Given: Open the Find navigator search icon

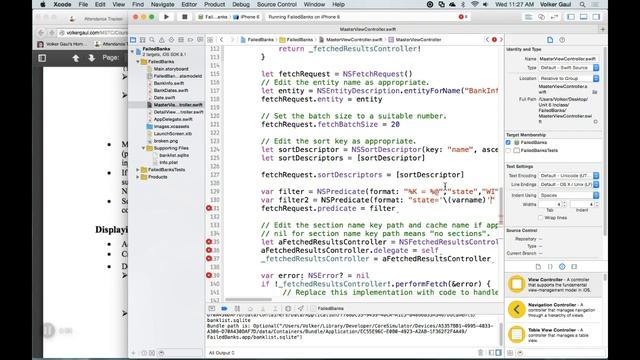Looking at the screenshot, I should click(x=152, y=40).
